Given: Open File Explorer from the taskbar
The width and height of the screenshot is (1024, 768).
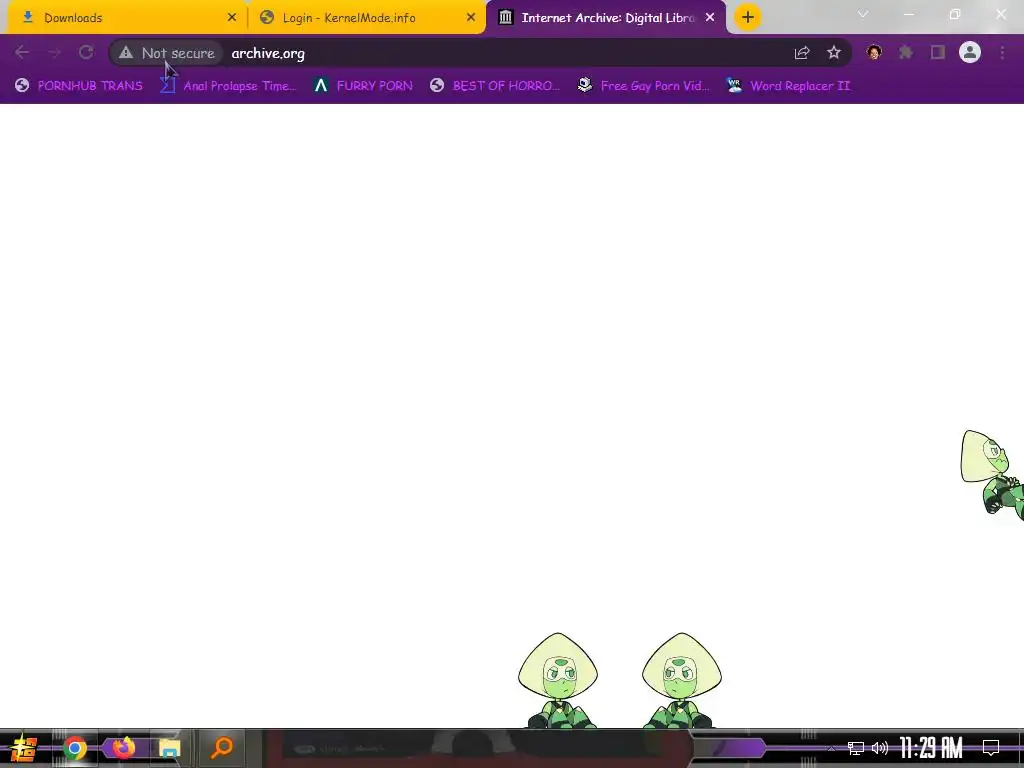Looking at the screenshot, I should pyautogui.click(x=170, y=748).
